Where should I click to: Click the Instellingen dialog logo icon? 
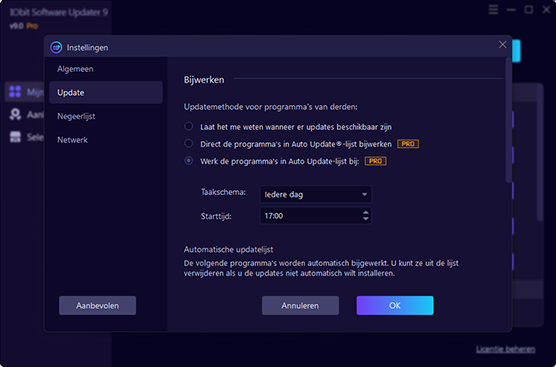[56, 47]
